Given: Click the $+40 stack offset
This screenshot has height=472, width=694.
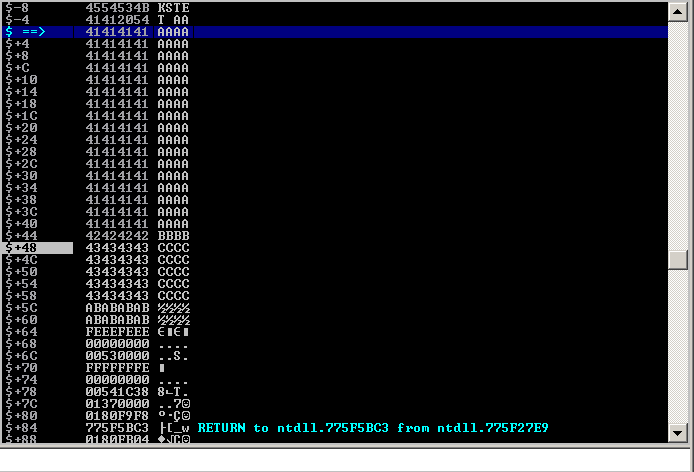Looking at the screenshot, I should (22, 224).
